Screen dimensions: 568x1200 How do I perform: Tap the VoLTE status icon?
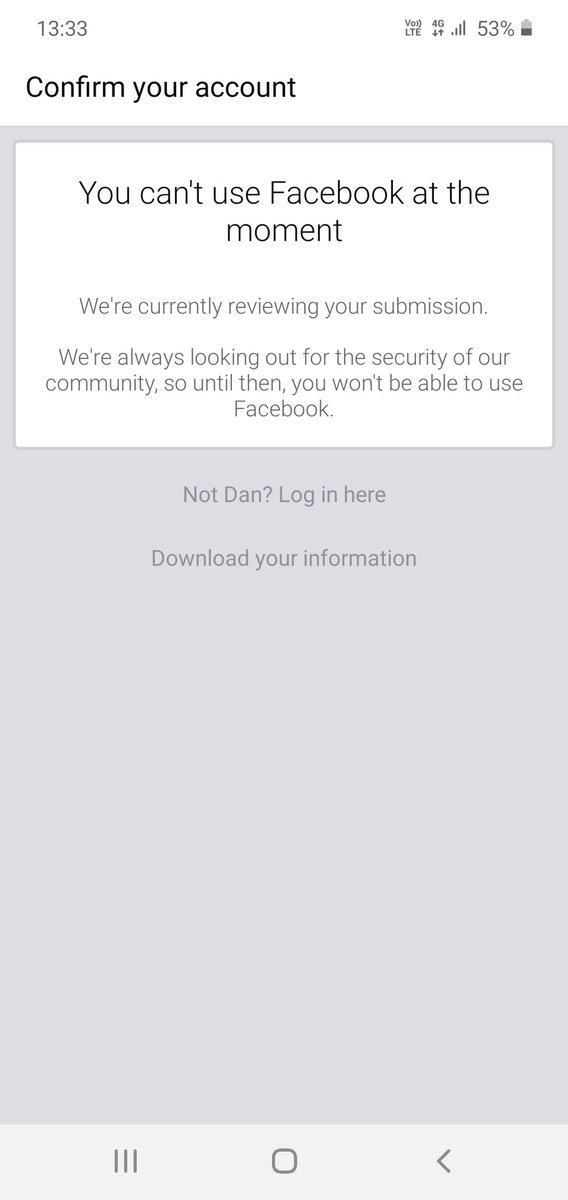tap(412, 29)
